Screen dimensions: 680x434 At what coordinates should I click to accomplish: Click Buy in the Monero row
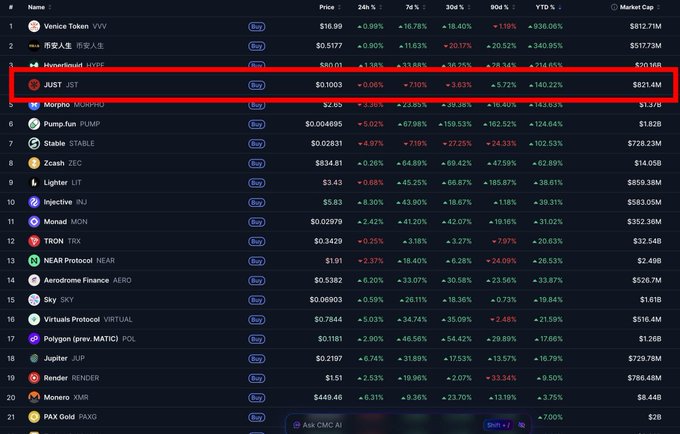point(257,398)
